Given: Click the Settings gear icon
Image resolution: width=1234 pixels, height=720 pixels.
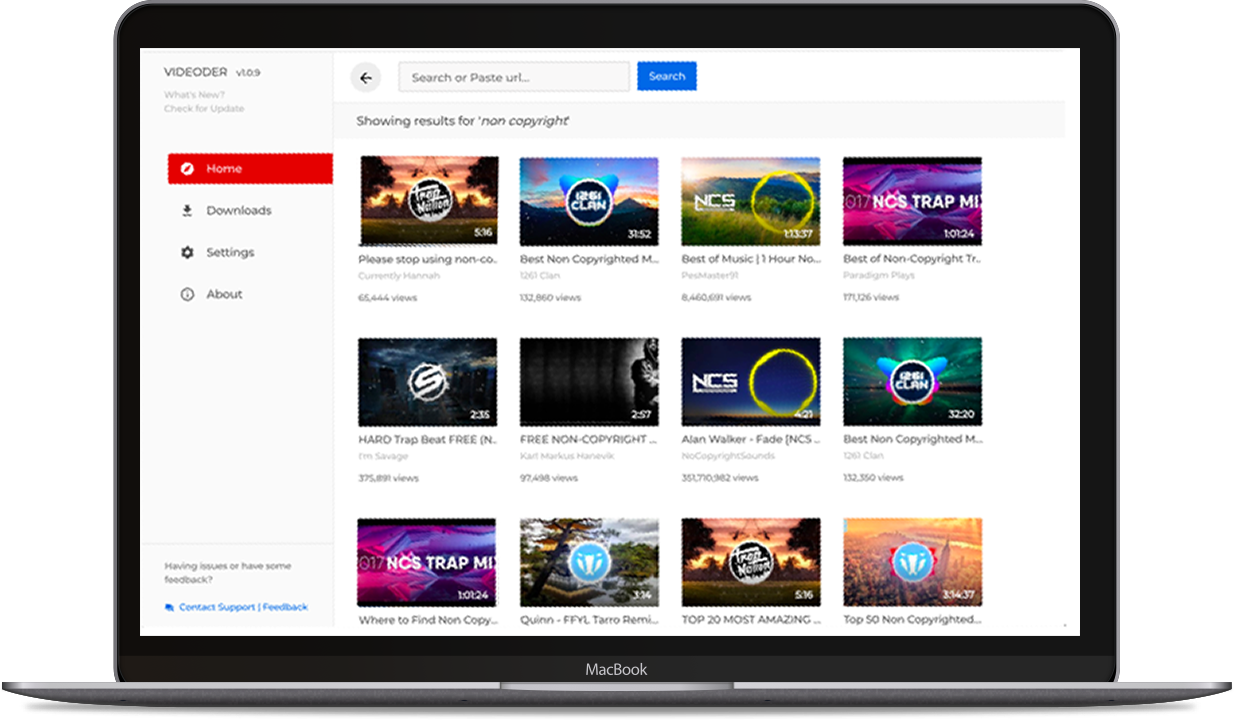Looking at the screenshot, I should coord(187,253).
